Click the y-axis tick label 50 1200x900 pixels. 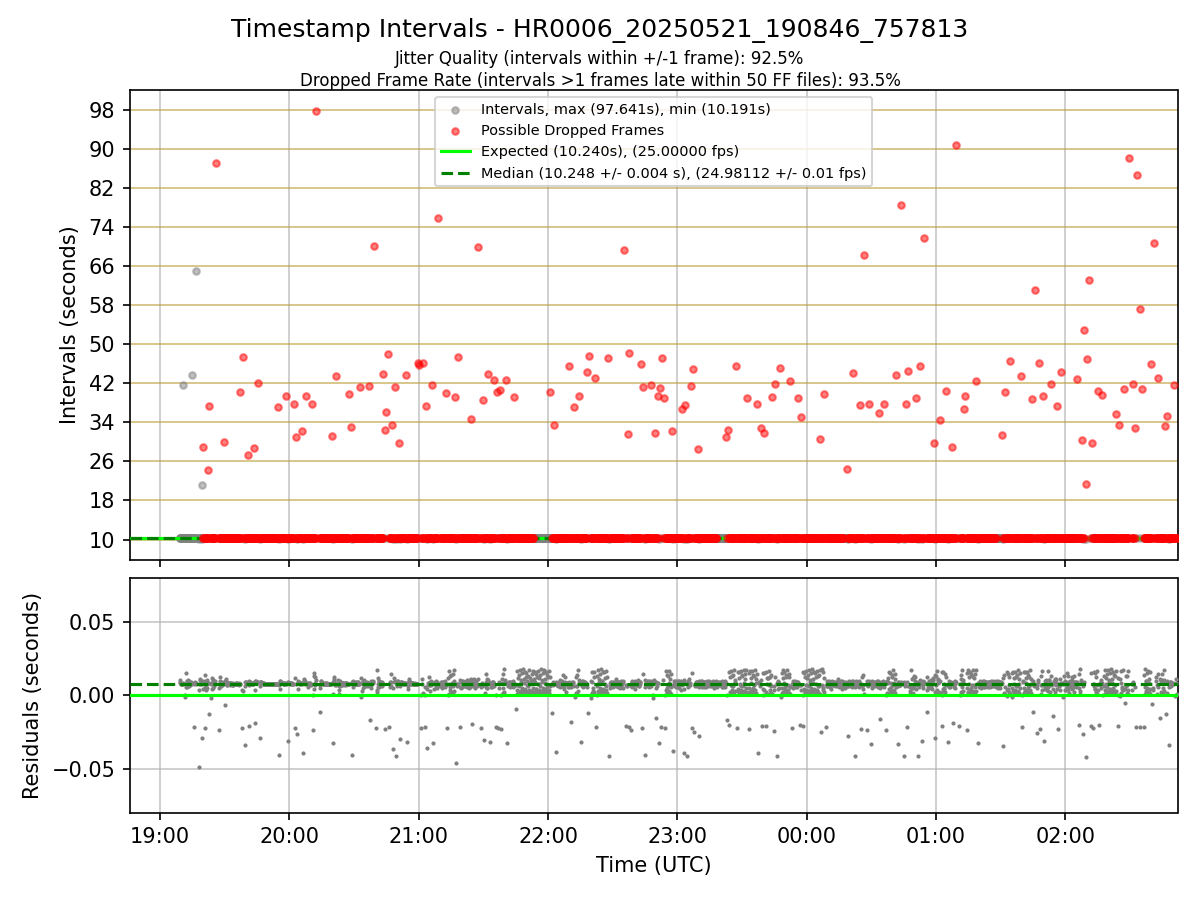104,344
